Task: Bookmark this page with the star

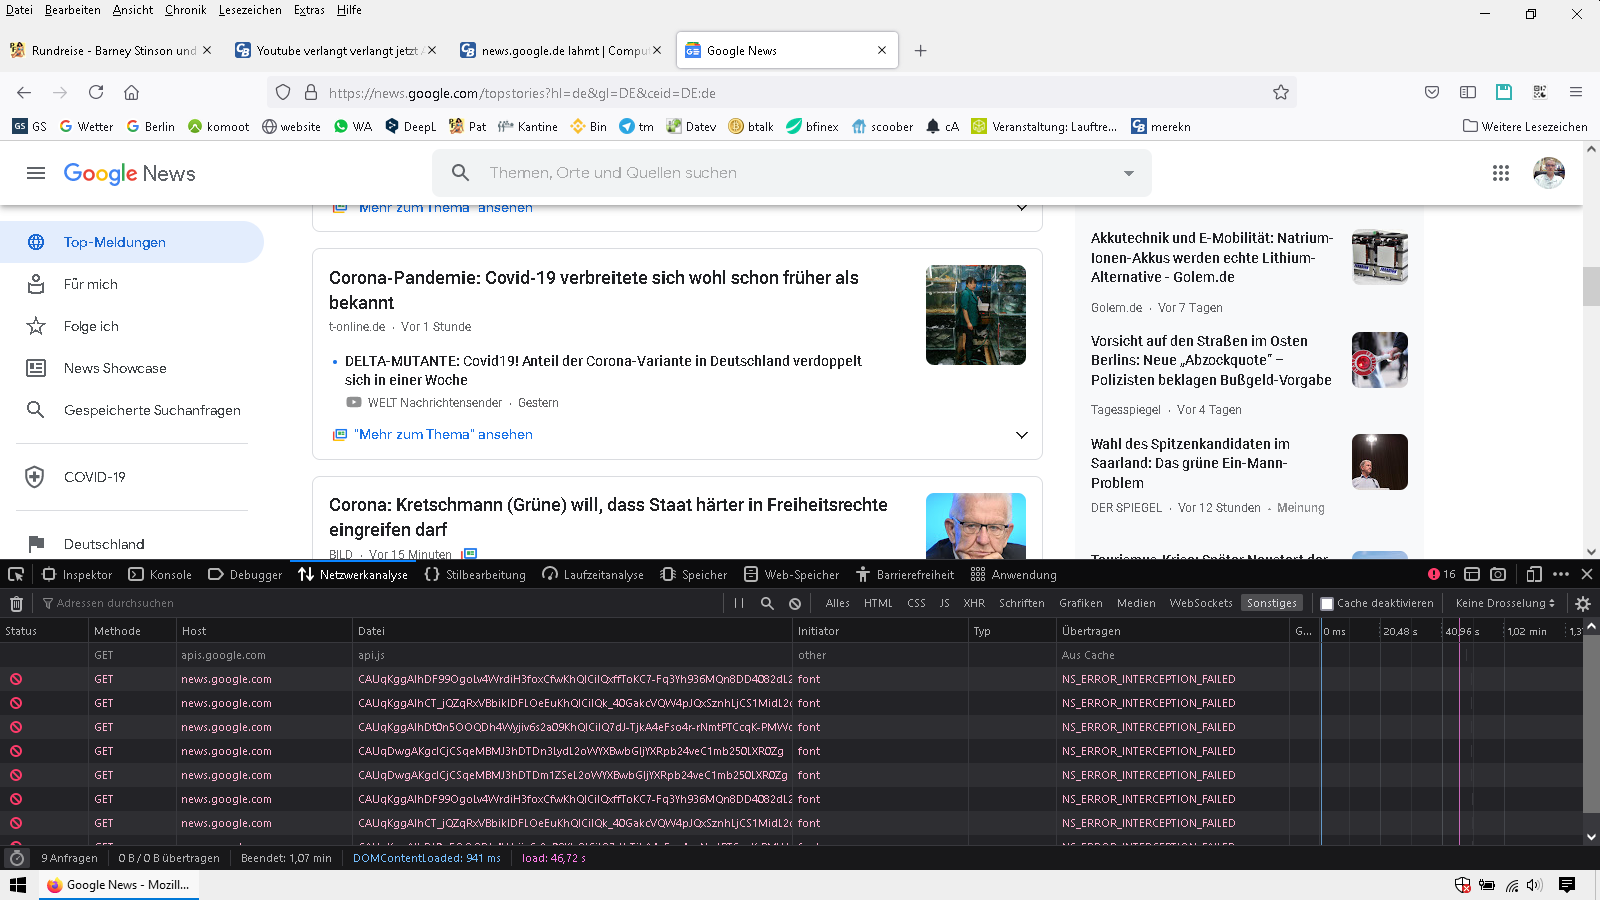Action: (x=1281, y=92)
